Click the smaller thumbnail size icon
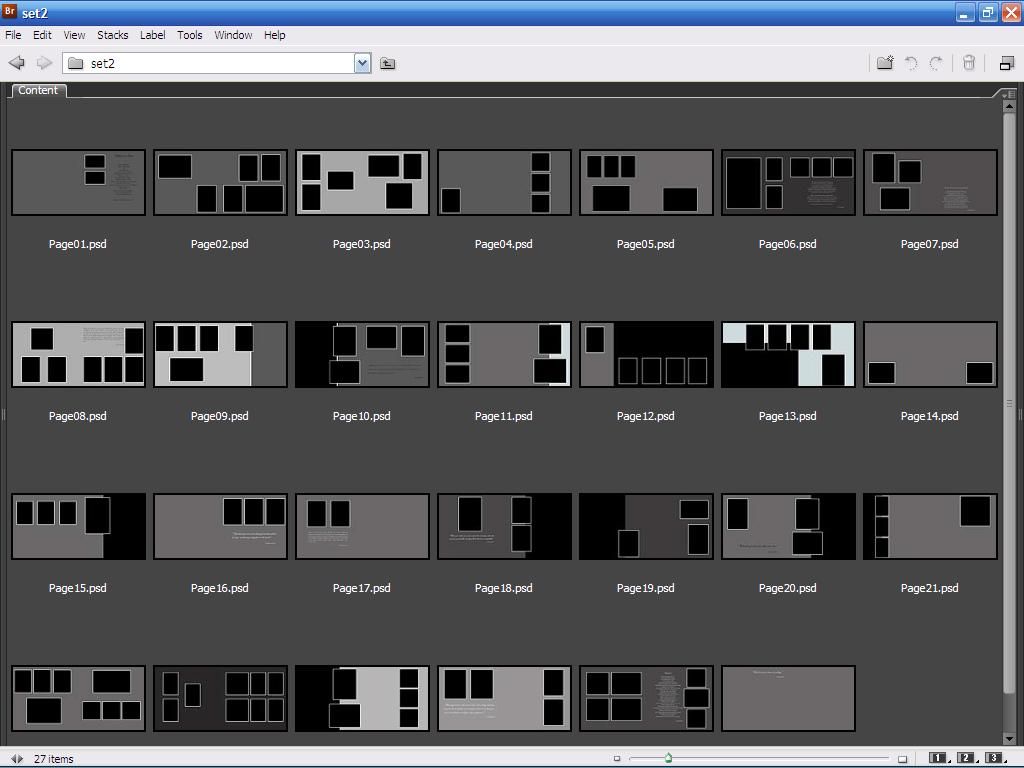Screen dimensions: 1024x768 tap(616, 758)
